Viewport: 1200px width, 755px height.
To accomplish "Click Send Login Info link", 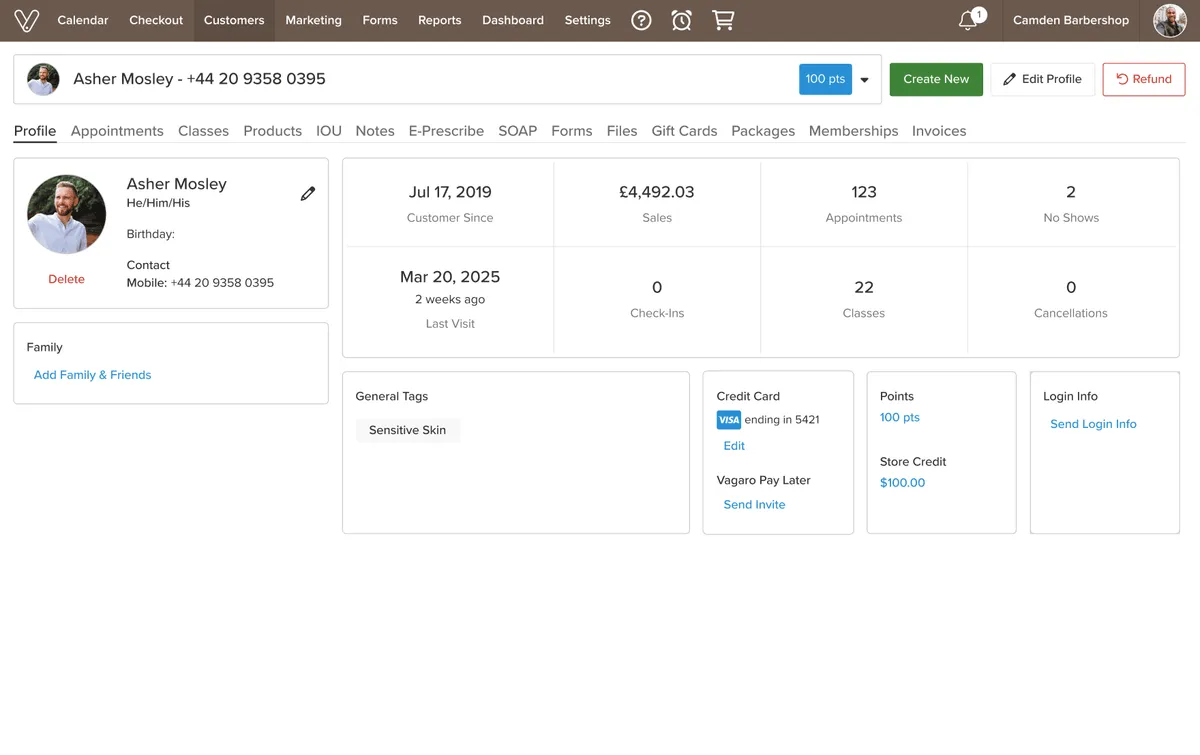I will [x=1093, y=424].
